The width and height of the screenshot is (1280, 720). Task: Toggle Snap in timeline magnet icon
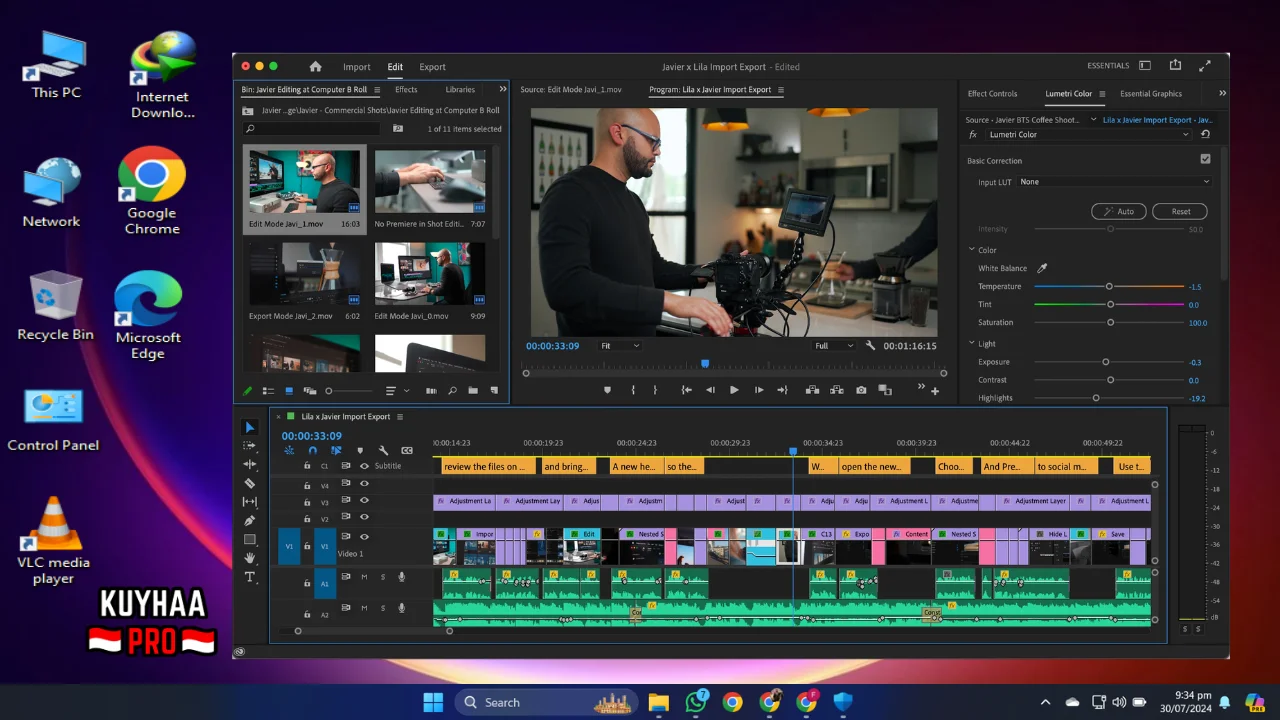[x=312, y=451]
